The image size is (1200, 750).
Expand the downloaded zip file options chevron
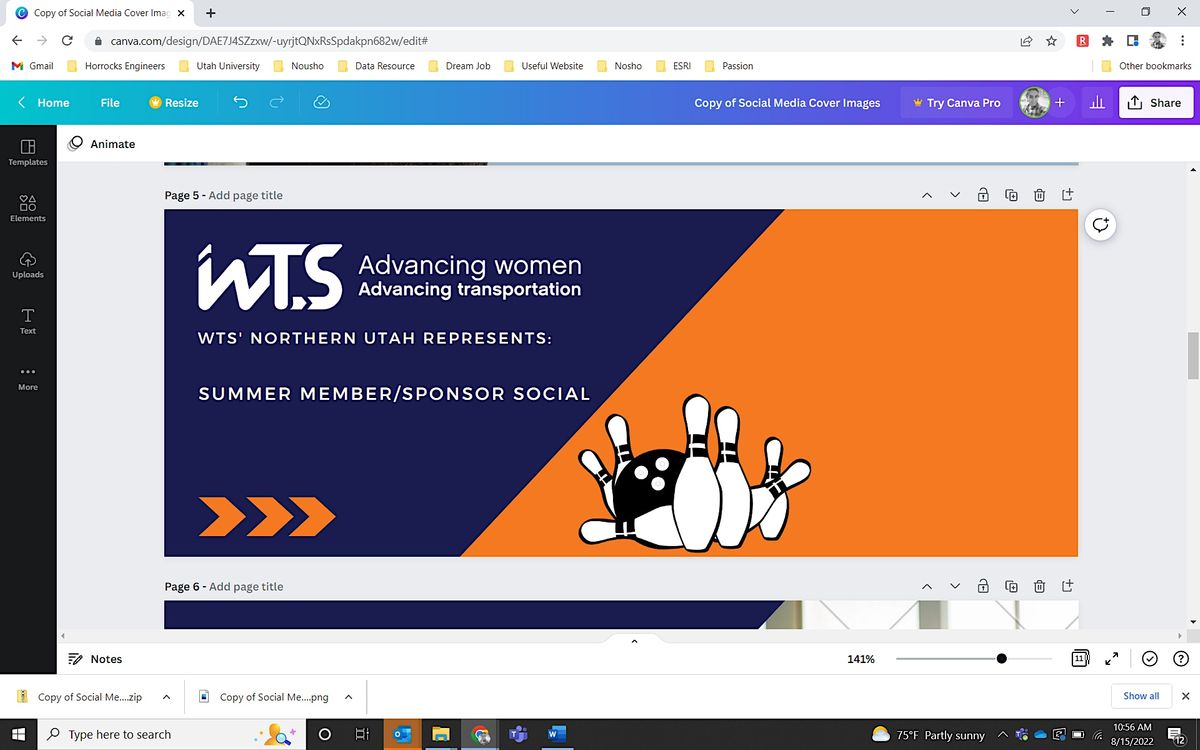point(166,697)
